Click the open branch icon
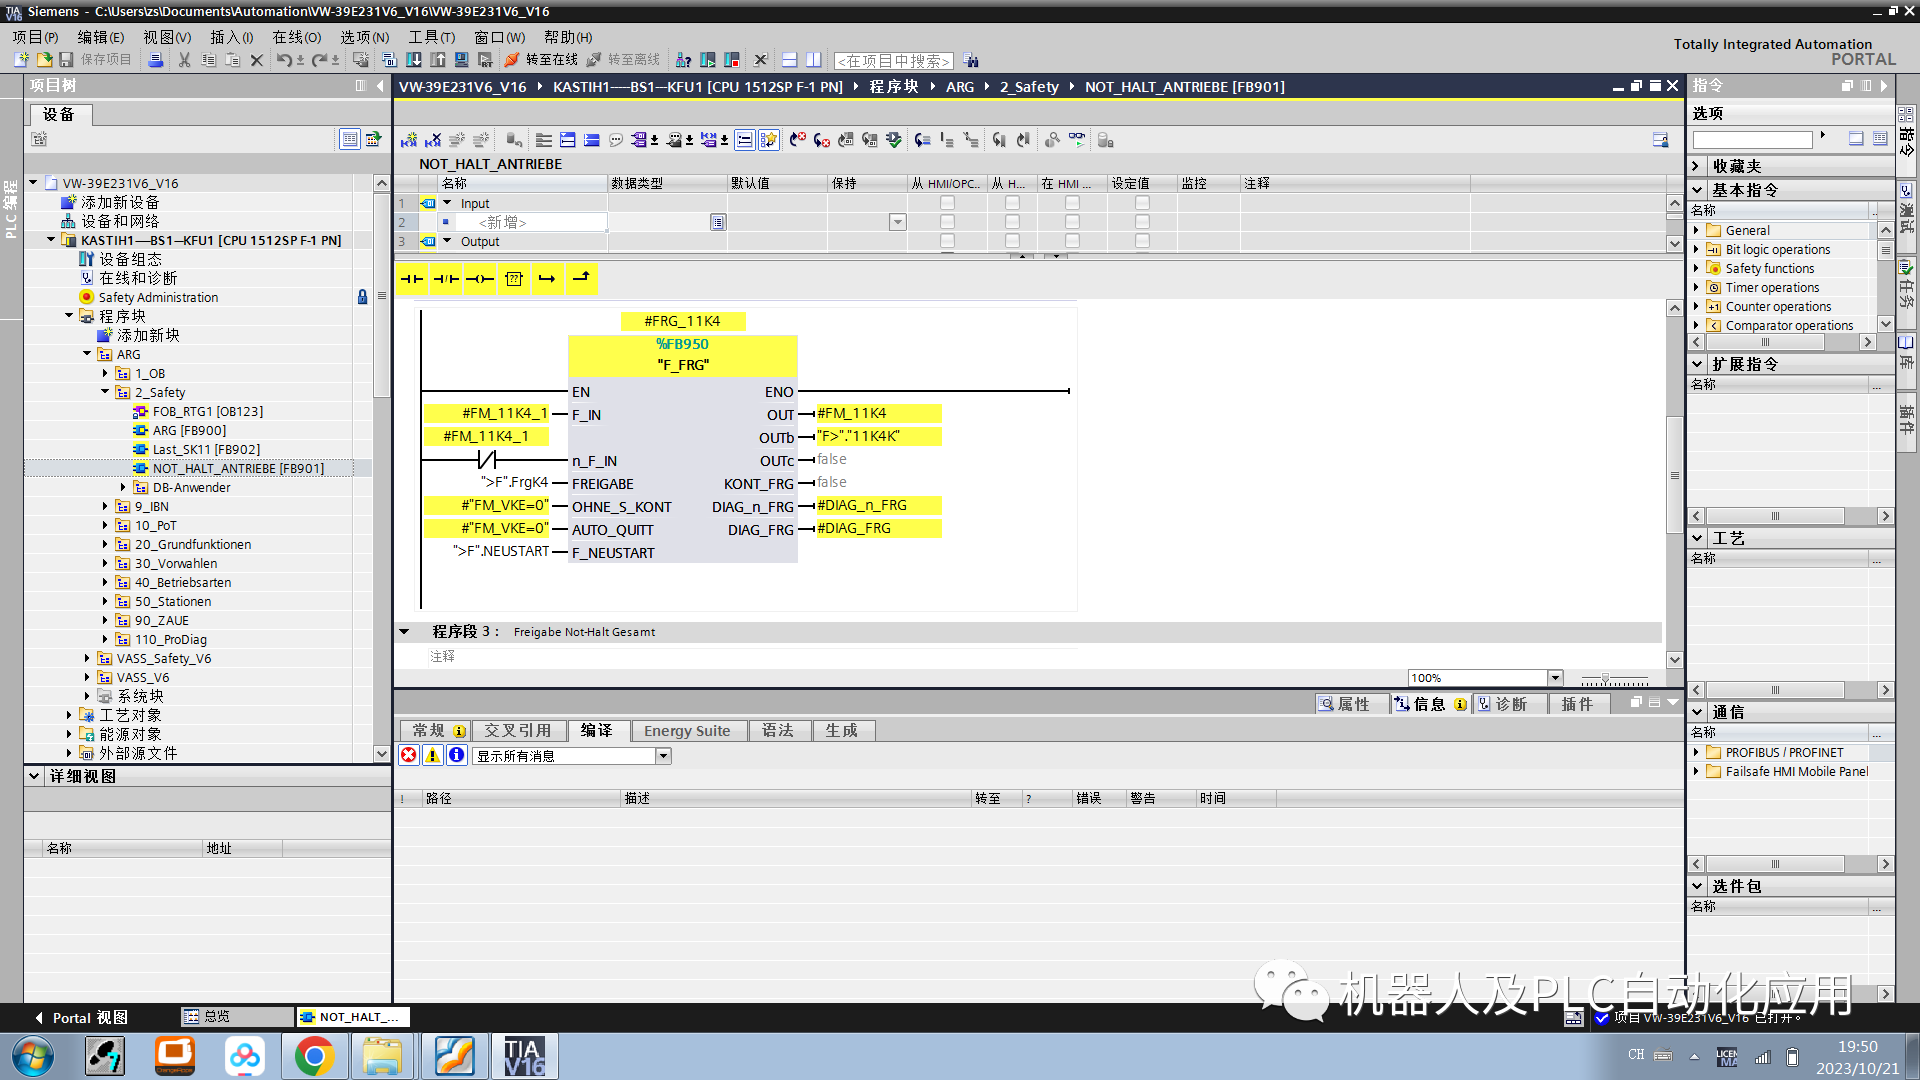The width and height of the screenshot is (1920, 1080). (547, 279)
